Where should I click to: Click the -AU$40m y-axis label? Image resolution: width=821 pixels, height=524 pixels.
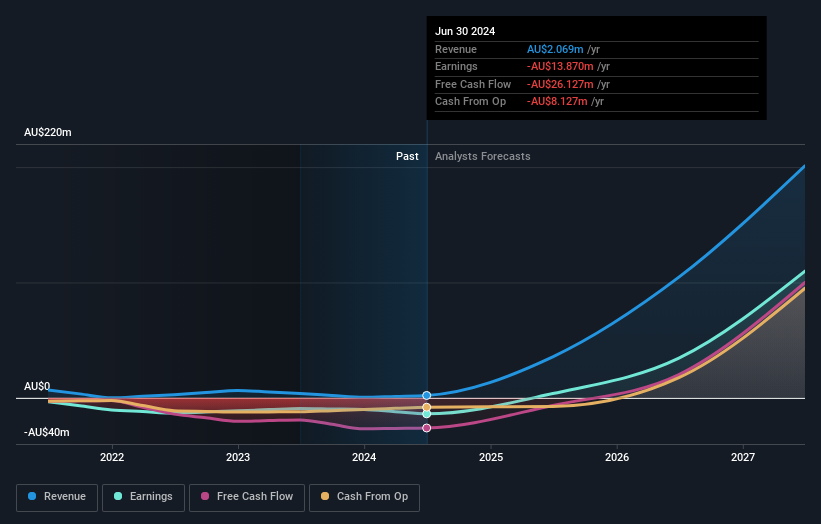click(x=47, y=432)
